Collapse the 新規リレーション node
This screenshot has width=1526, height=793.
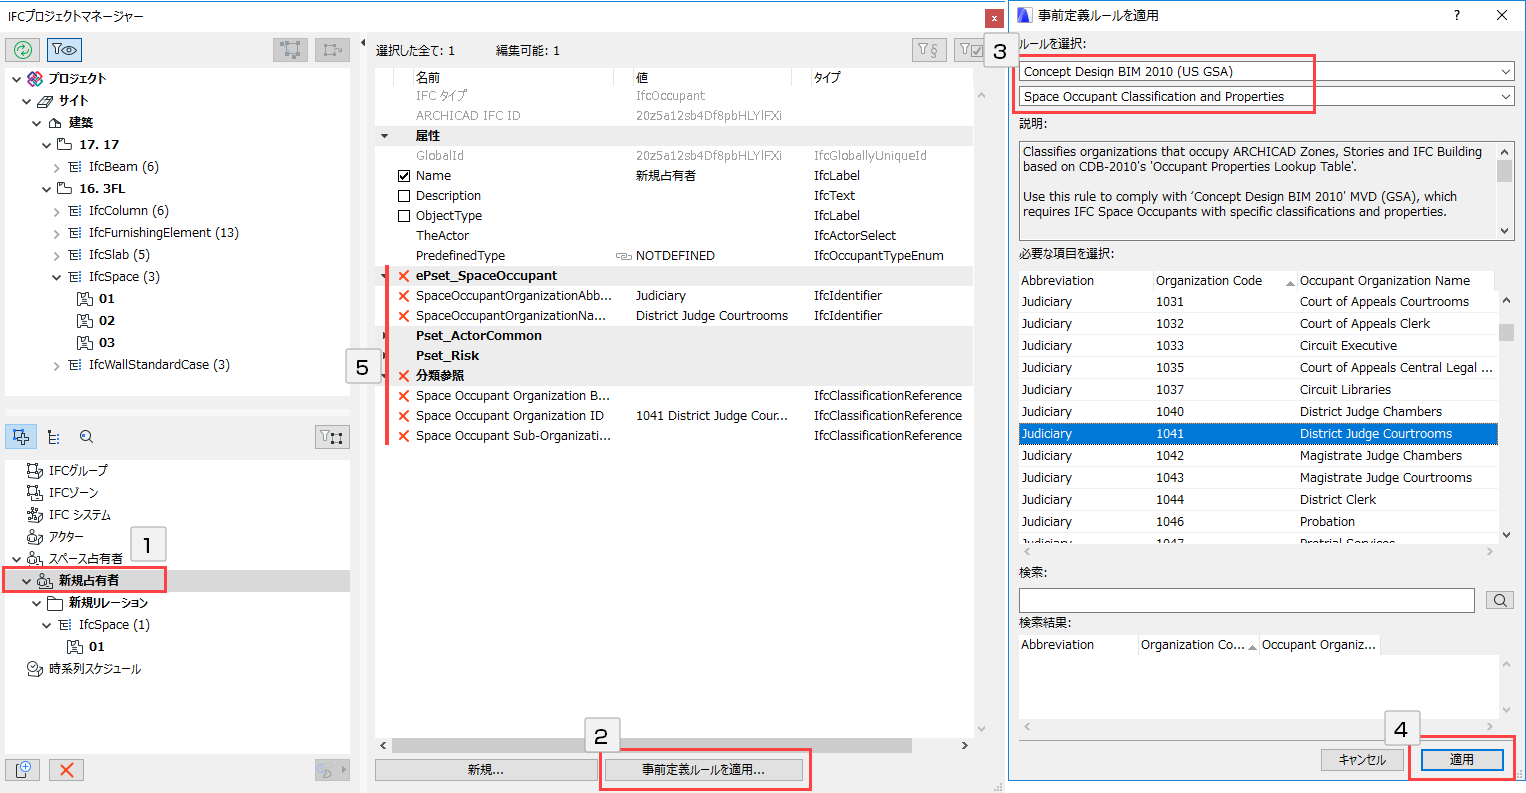pos(37,603)
